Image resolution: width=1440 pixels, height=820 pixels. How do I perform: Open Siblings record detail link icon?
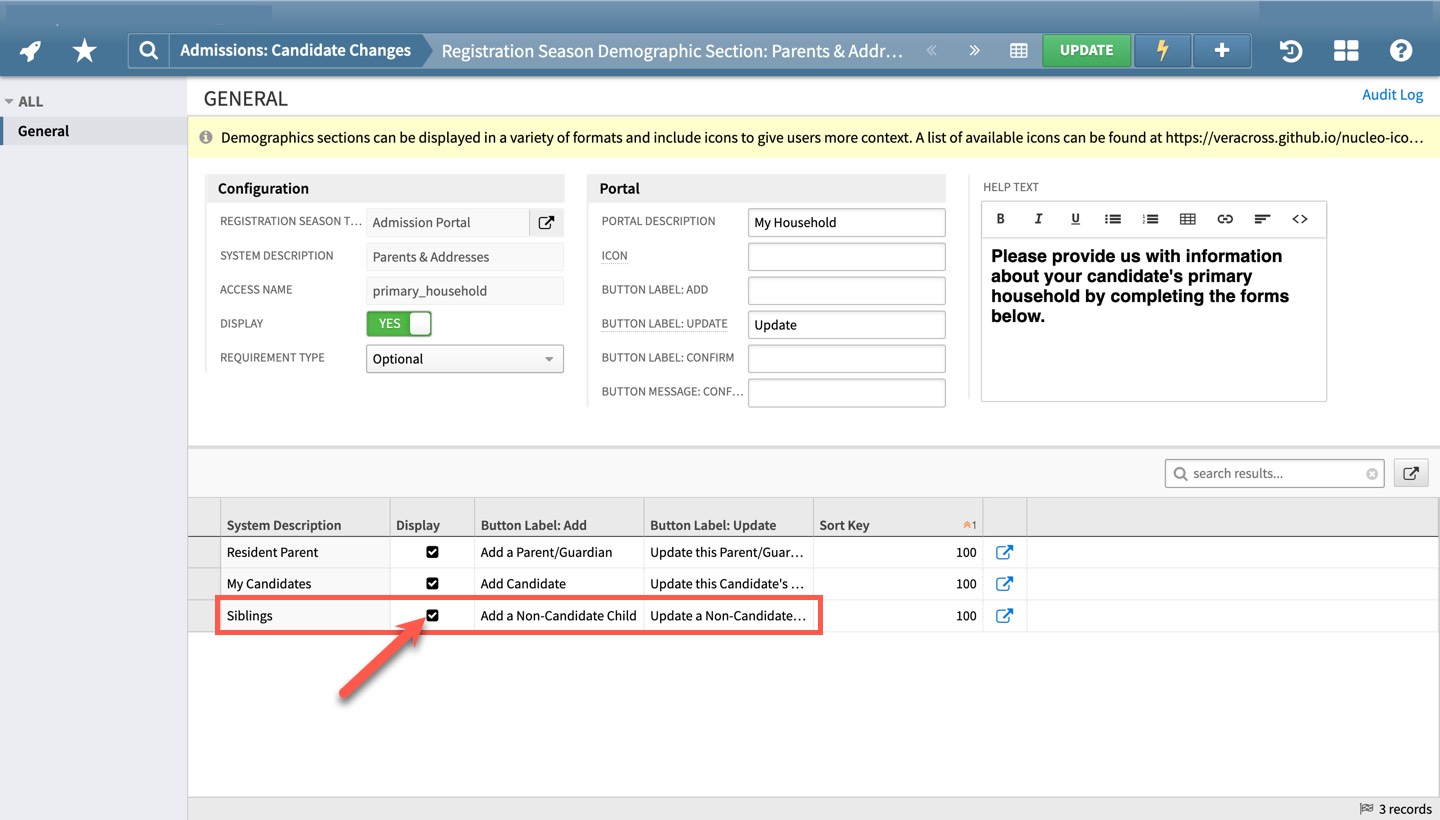point(1004,616)
